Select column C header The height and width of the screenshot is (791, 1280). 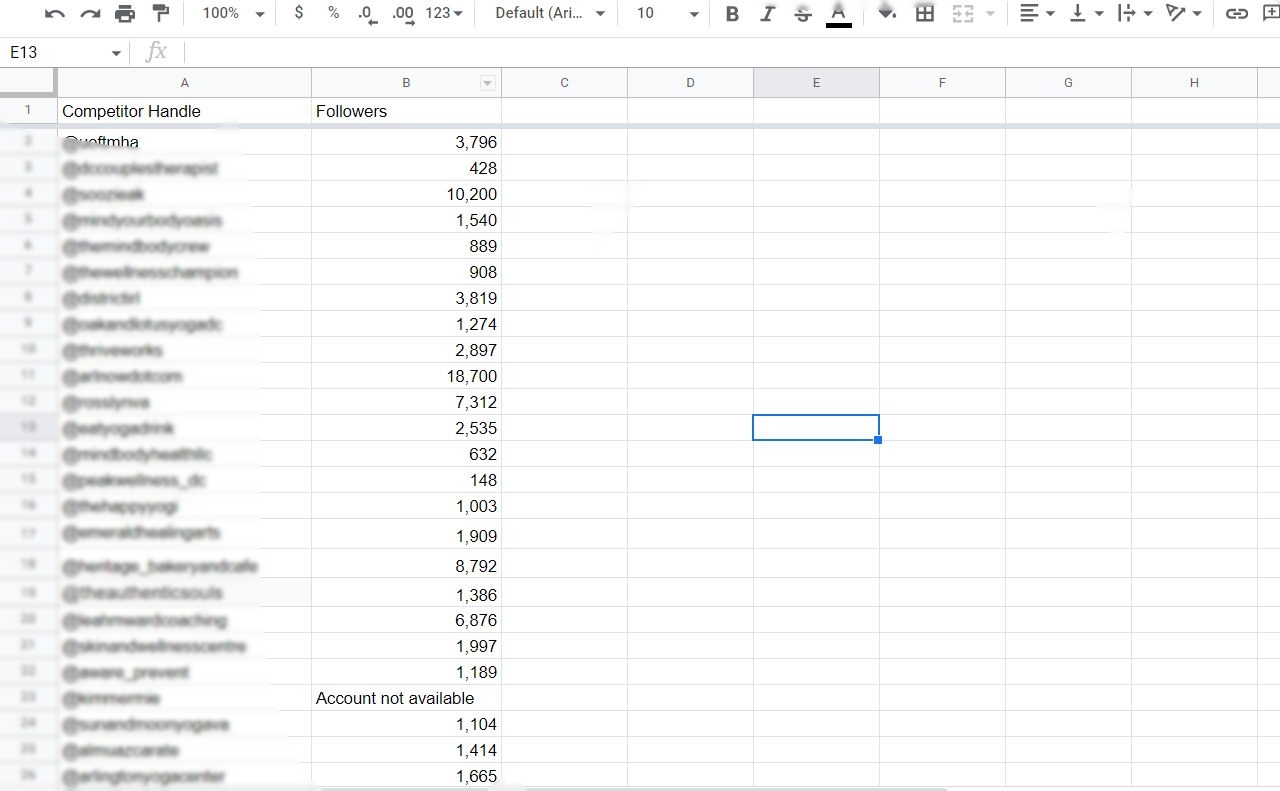point(564,83)
